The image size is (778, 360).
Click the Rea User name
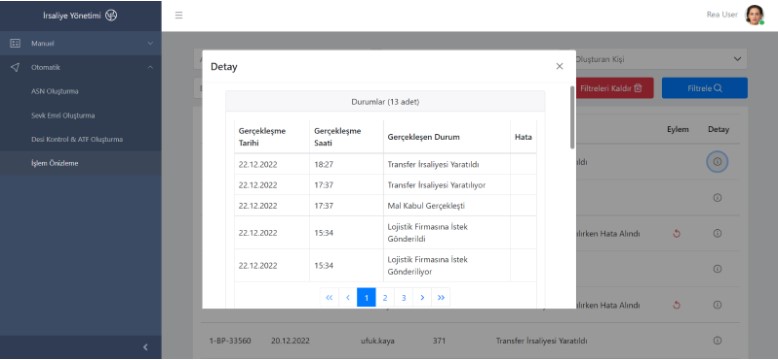[722, 15]
